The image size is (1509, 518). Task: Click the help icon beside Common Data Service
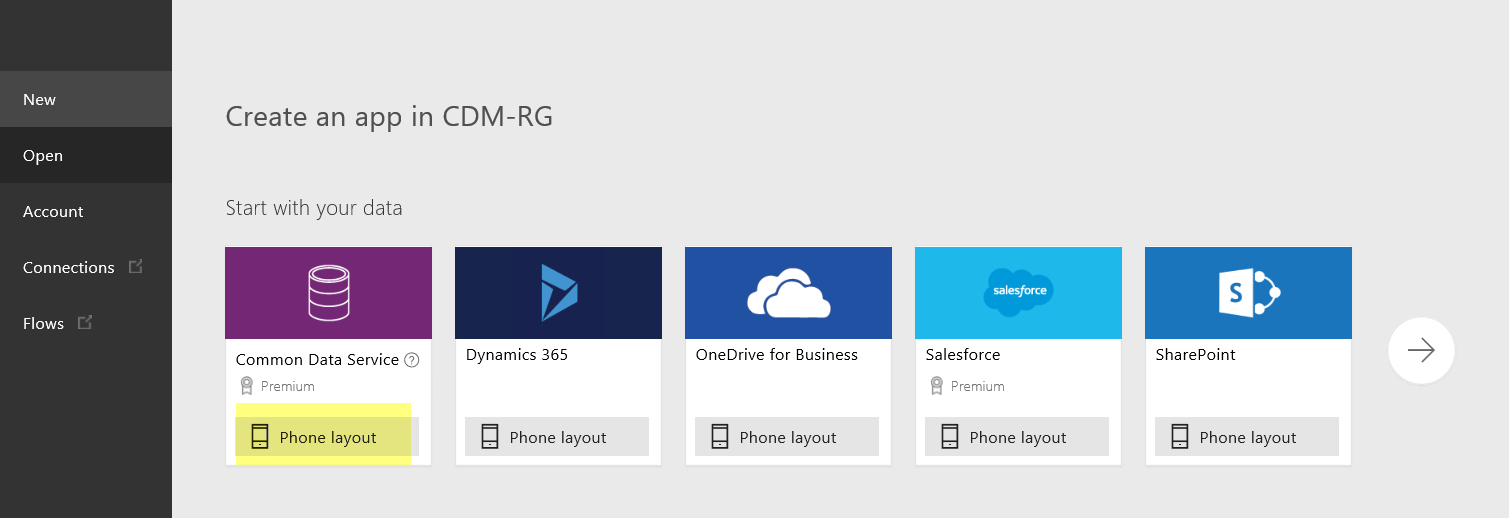pos(411,360)
